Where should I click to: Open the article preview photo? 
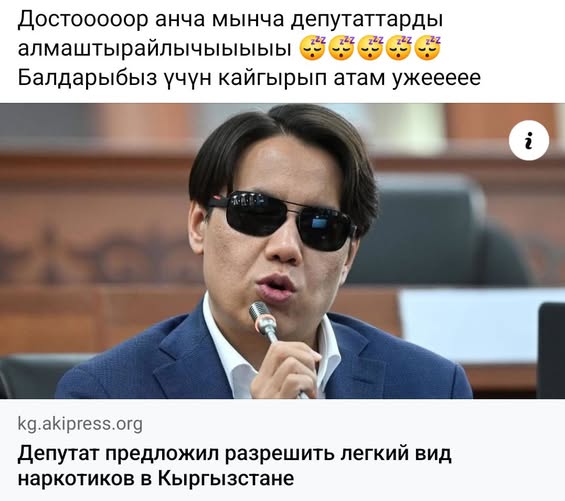(282, 251)
